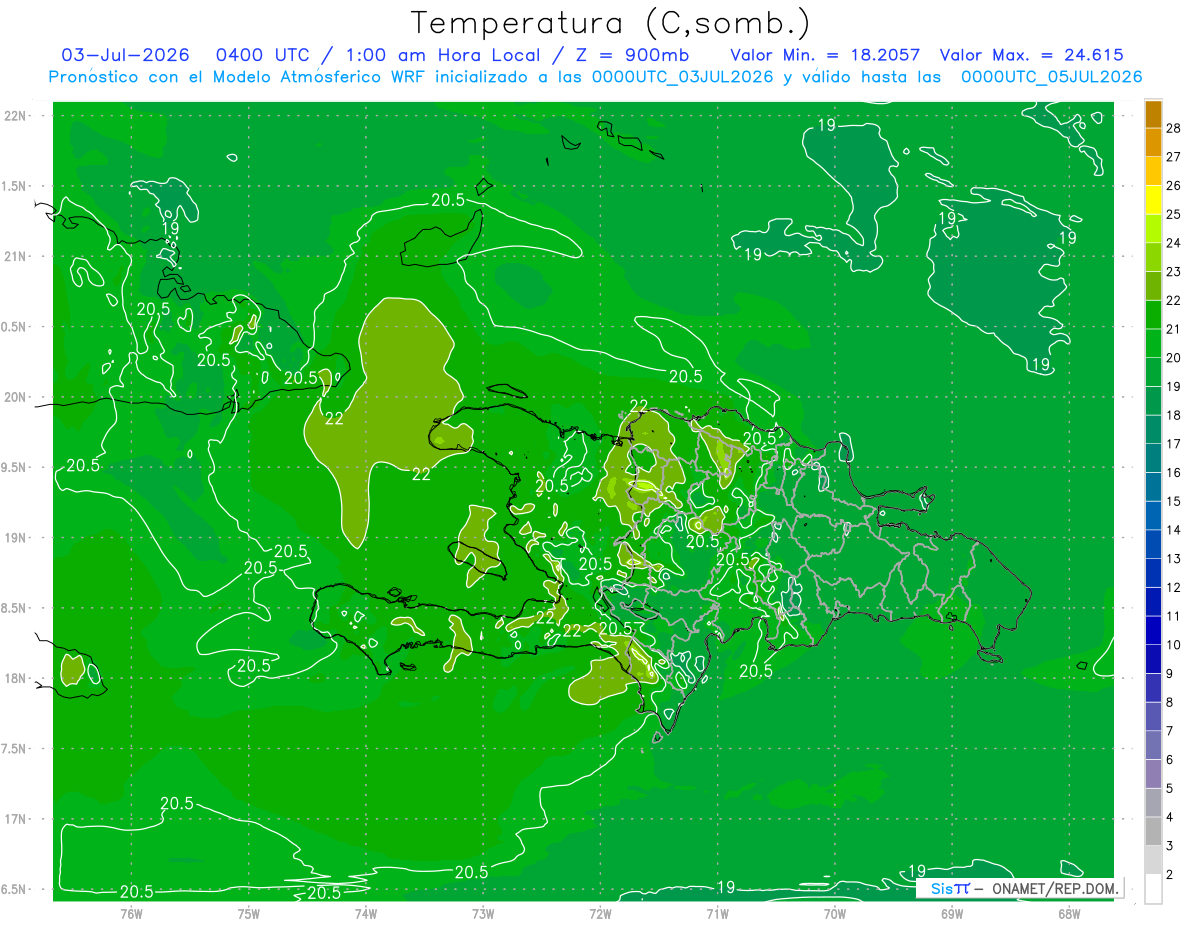Click the '28' value on the color legend
The height and width of the screenshot is (927, 1200).
pyautogui.click(x=1174, y=128)
